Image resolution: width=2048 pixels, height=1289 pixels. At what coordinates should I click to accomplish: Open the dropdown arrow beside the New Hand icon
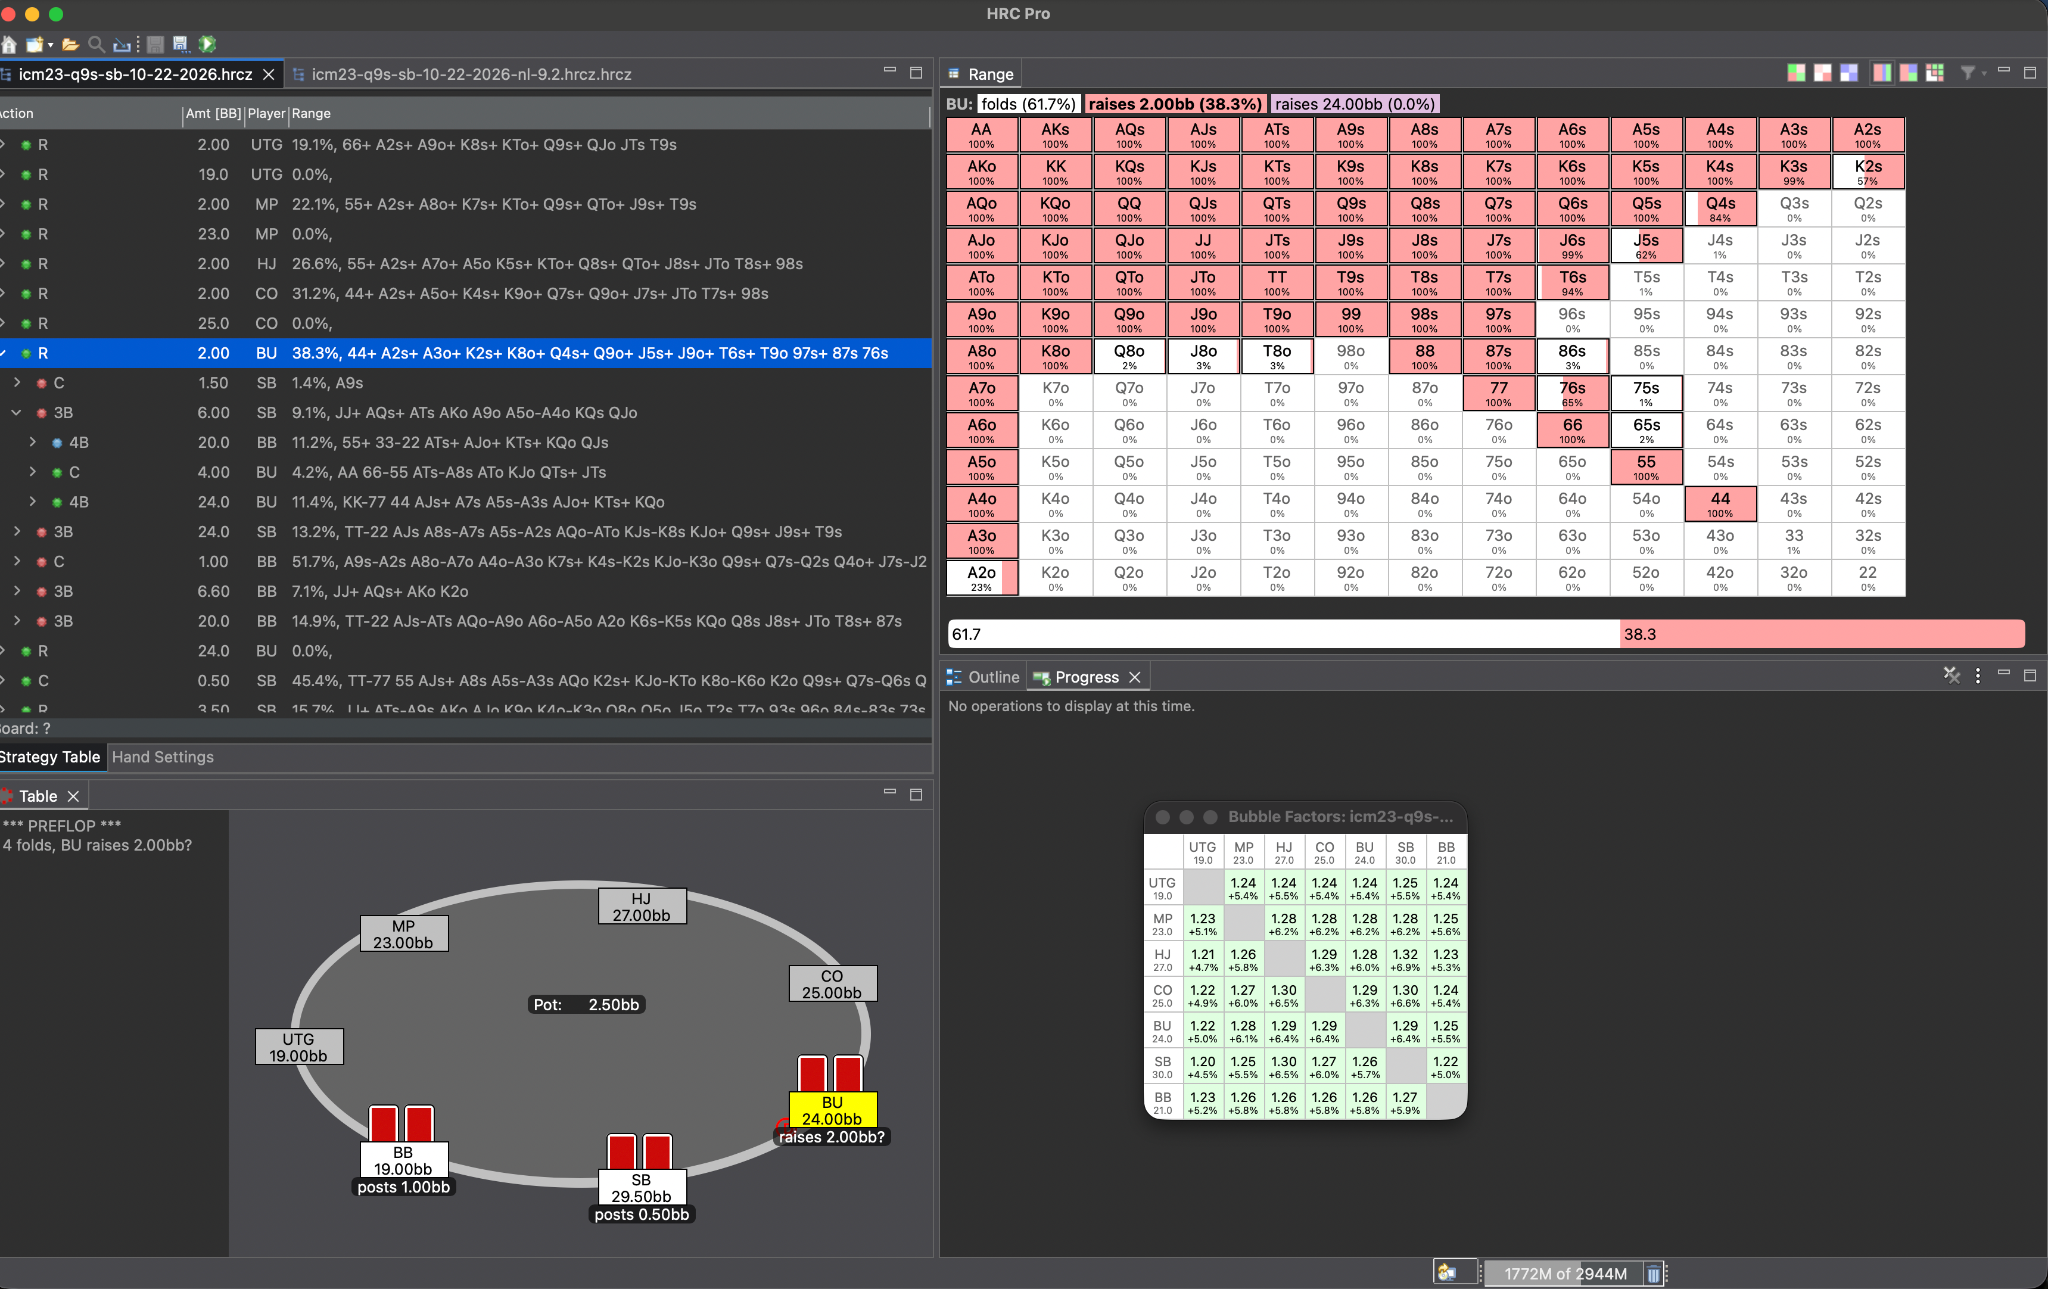coord(50,45)
